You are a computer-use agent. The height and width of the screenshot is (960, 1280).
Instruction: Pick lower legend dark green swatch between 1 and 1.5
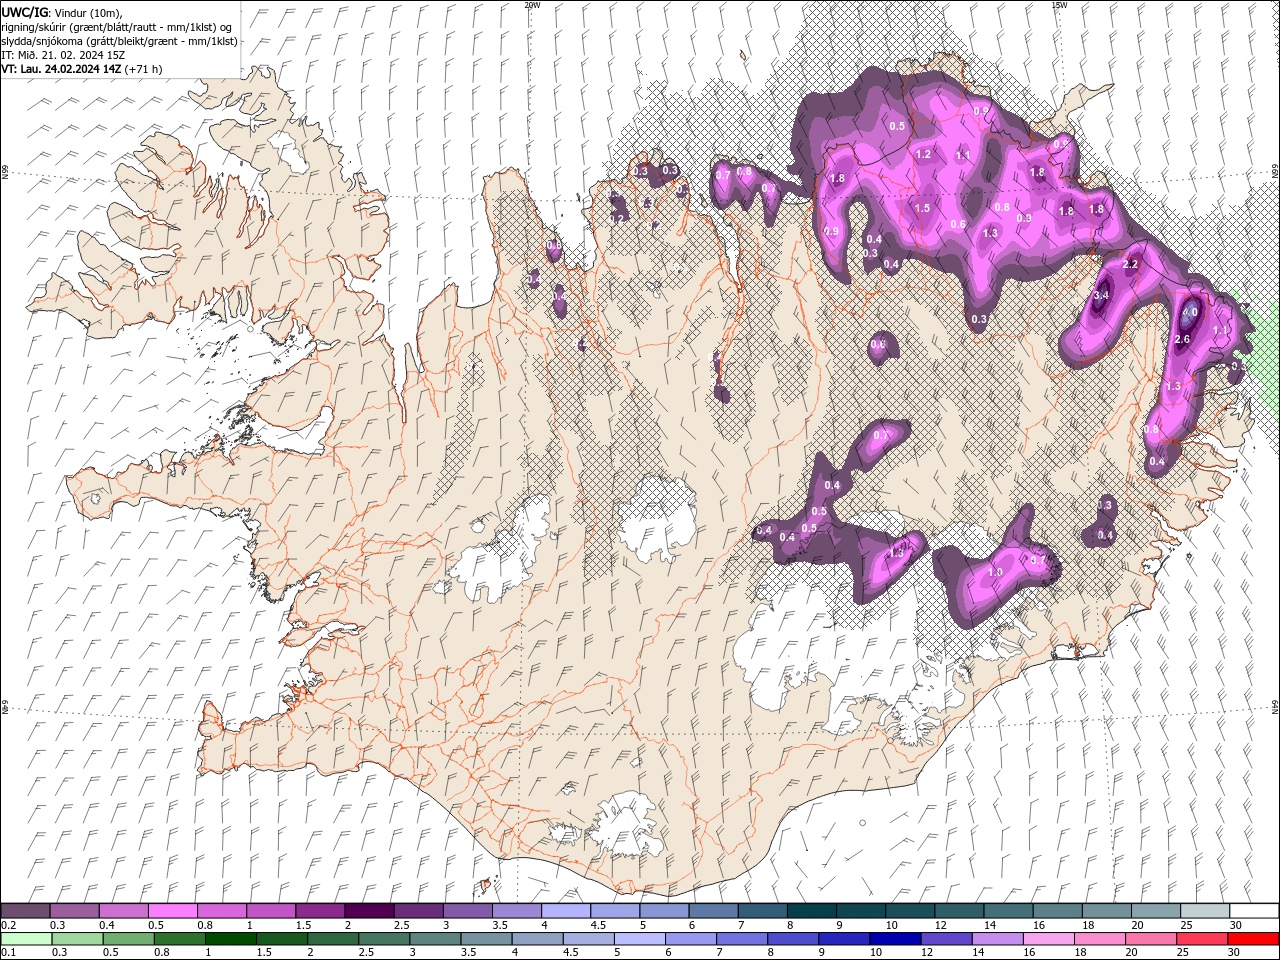point(231,939)
